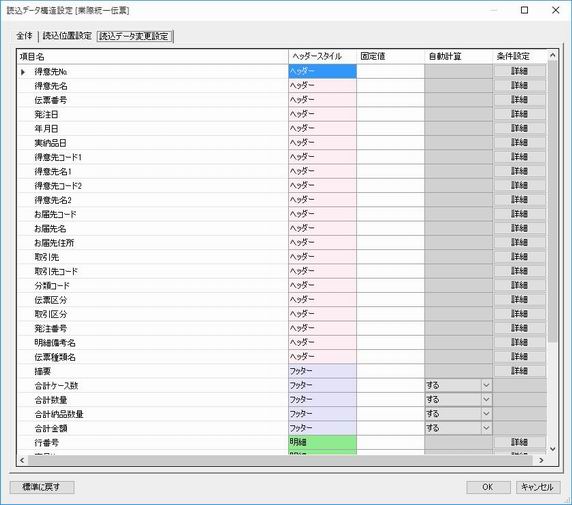Click the 固定値 column header

(x=390, y=57)
